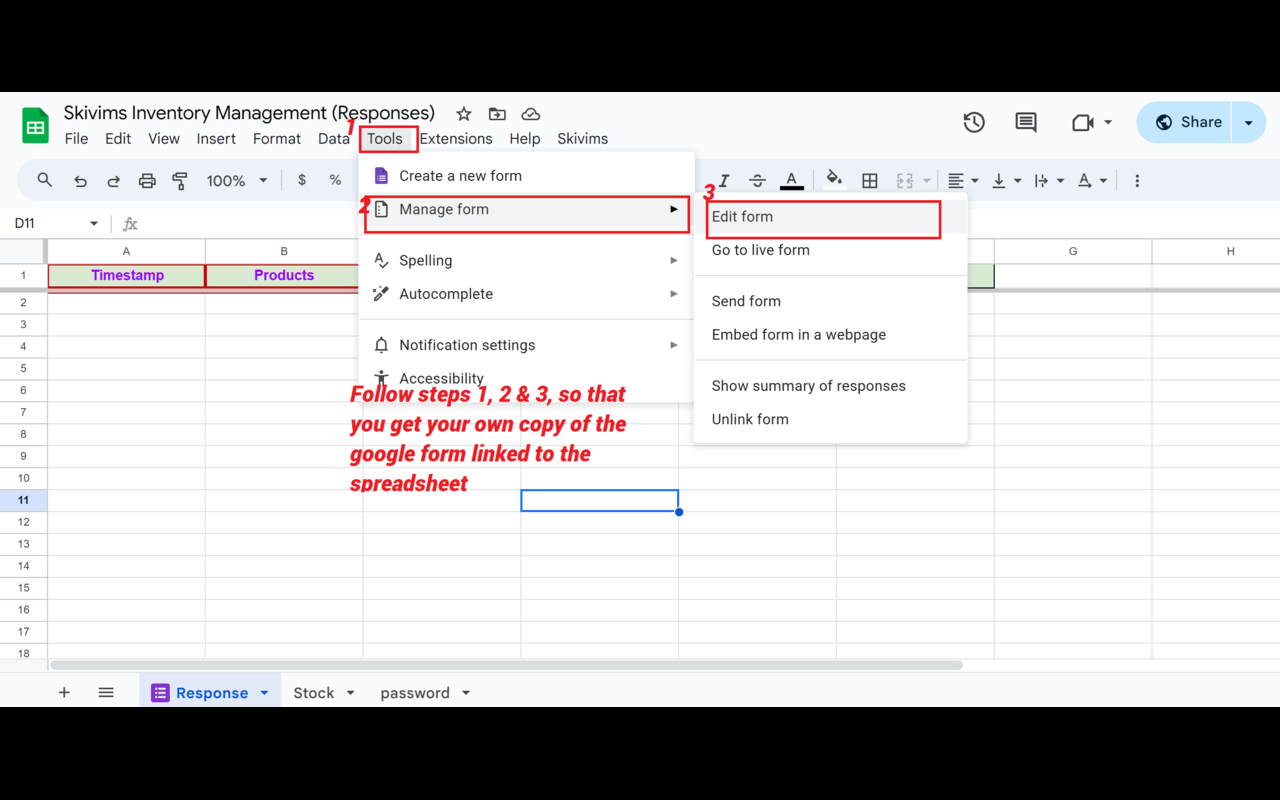Open the fill color paint bucket
The width and height of the screenshot is (1280, 800).
pyautogui.click(x=834, y=181)
